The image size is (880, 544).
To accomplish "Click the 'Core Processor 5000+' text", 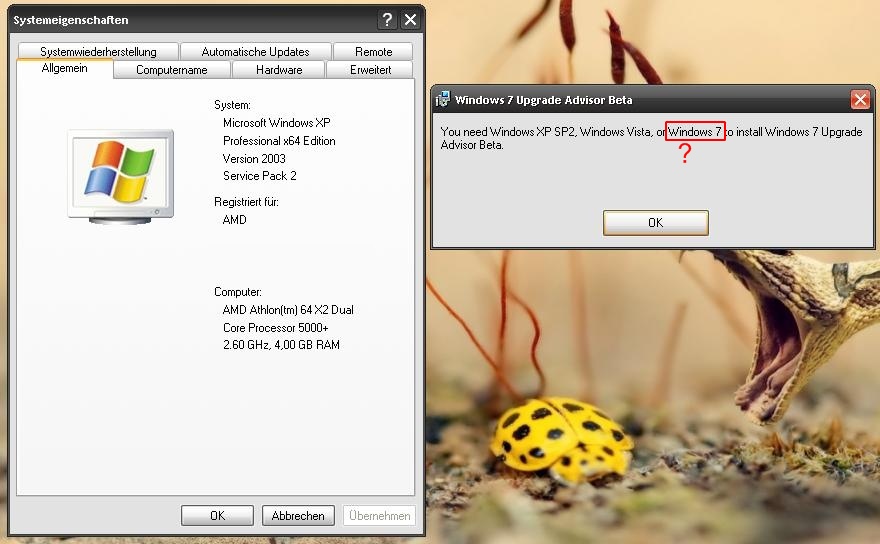I will tap(276, 328).
